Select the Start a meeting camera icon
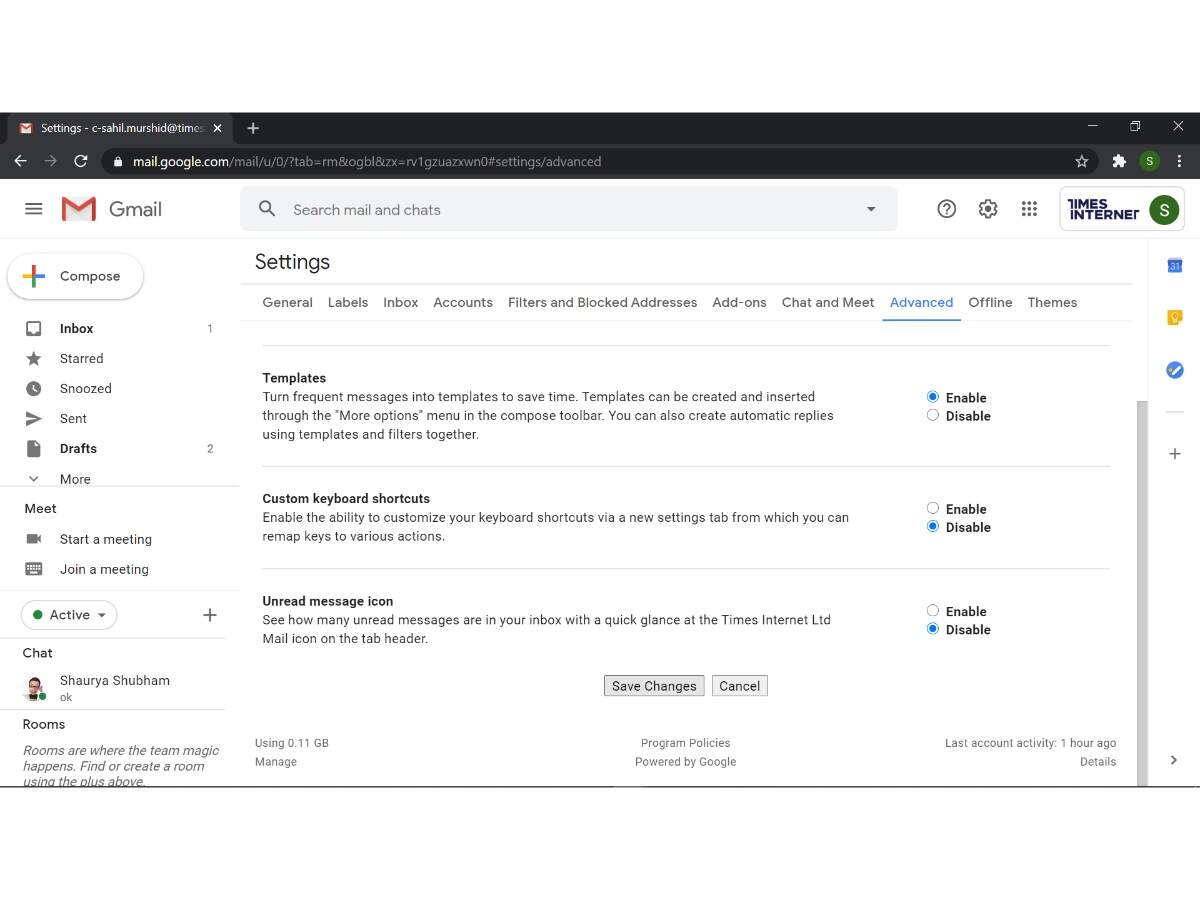 click(33, 539)
